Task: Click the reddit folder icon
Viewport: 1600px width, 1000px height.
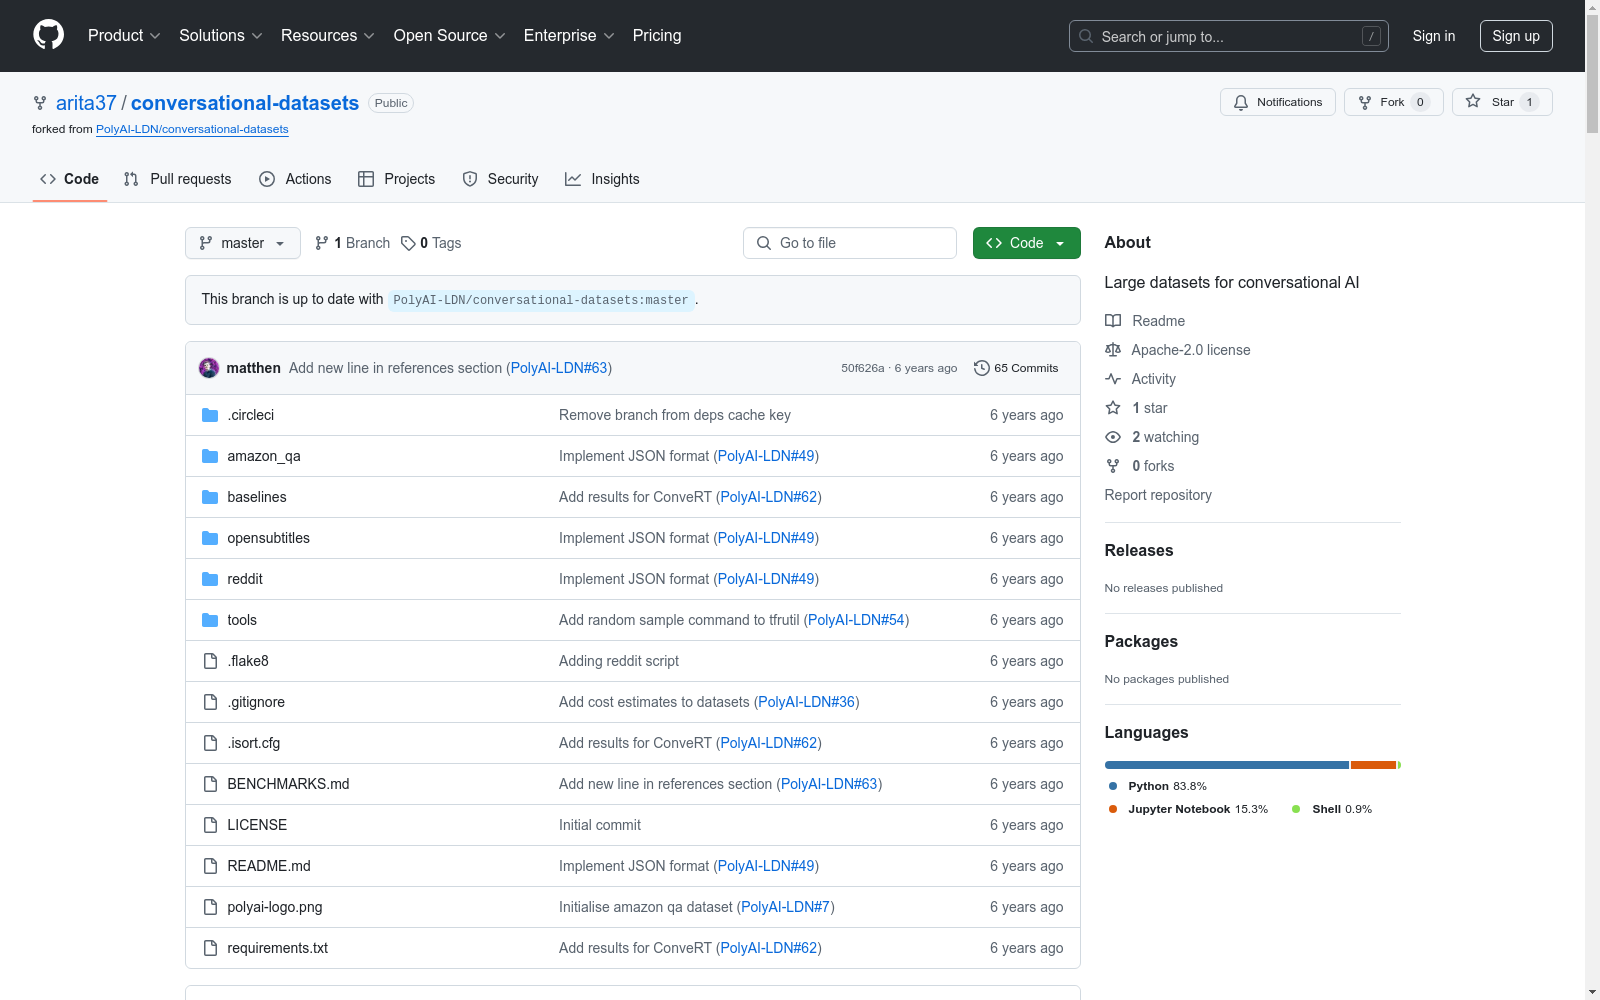Action: (210, 579)
